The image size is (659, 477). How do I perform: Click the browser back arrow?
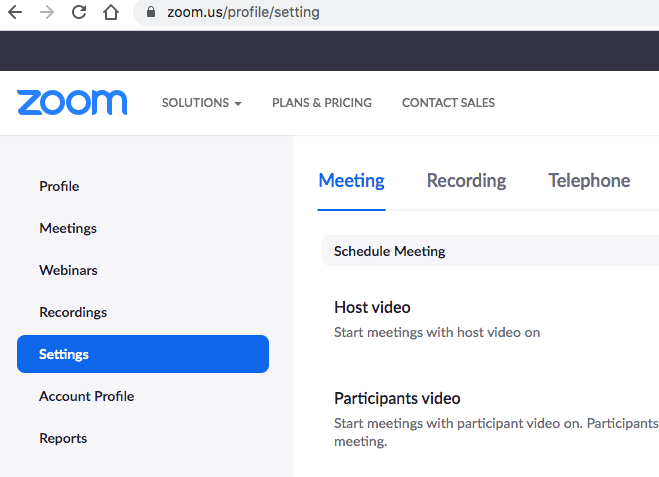coord(15,13)
